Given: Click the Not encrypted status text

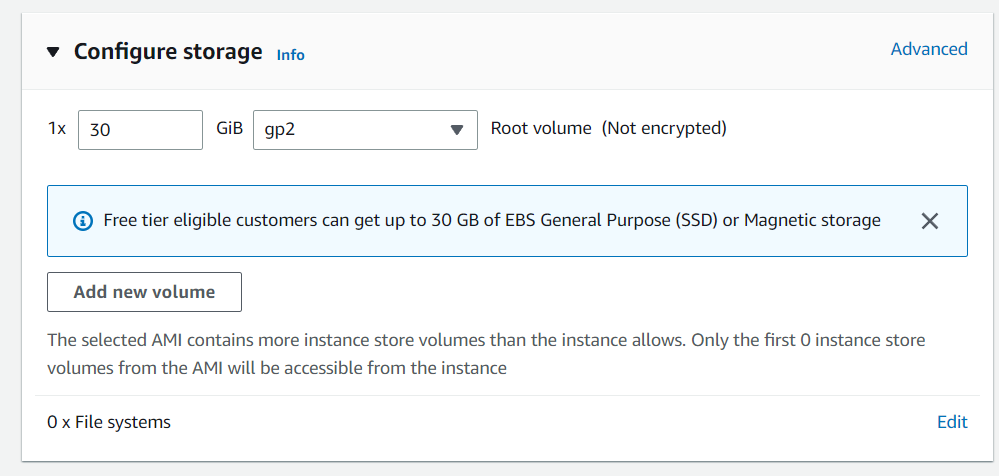Looking at the screenshot, I should coord(664,128).
